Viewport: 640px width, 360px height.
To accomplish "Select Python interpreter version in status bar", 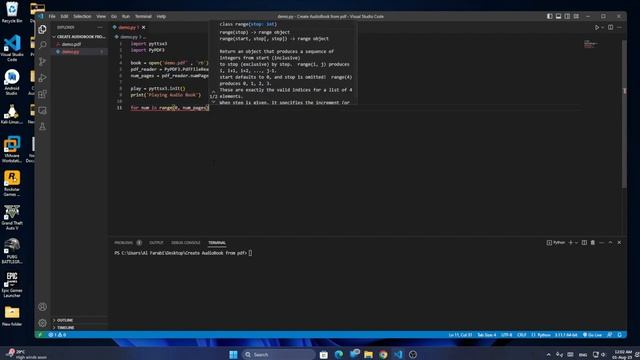I will coord(566,335).
